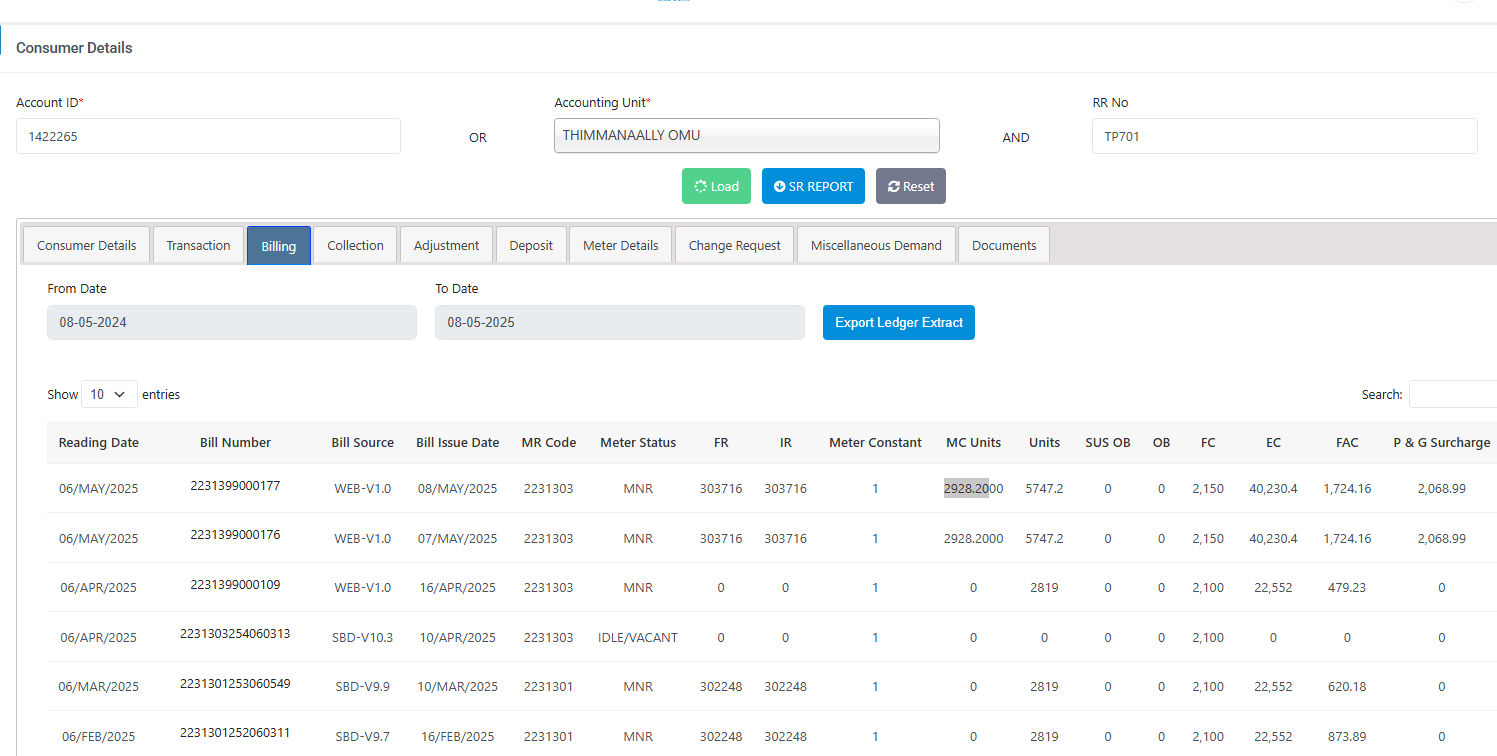
Task: Click bill number 2231303254060313
Action: 235,633
